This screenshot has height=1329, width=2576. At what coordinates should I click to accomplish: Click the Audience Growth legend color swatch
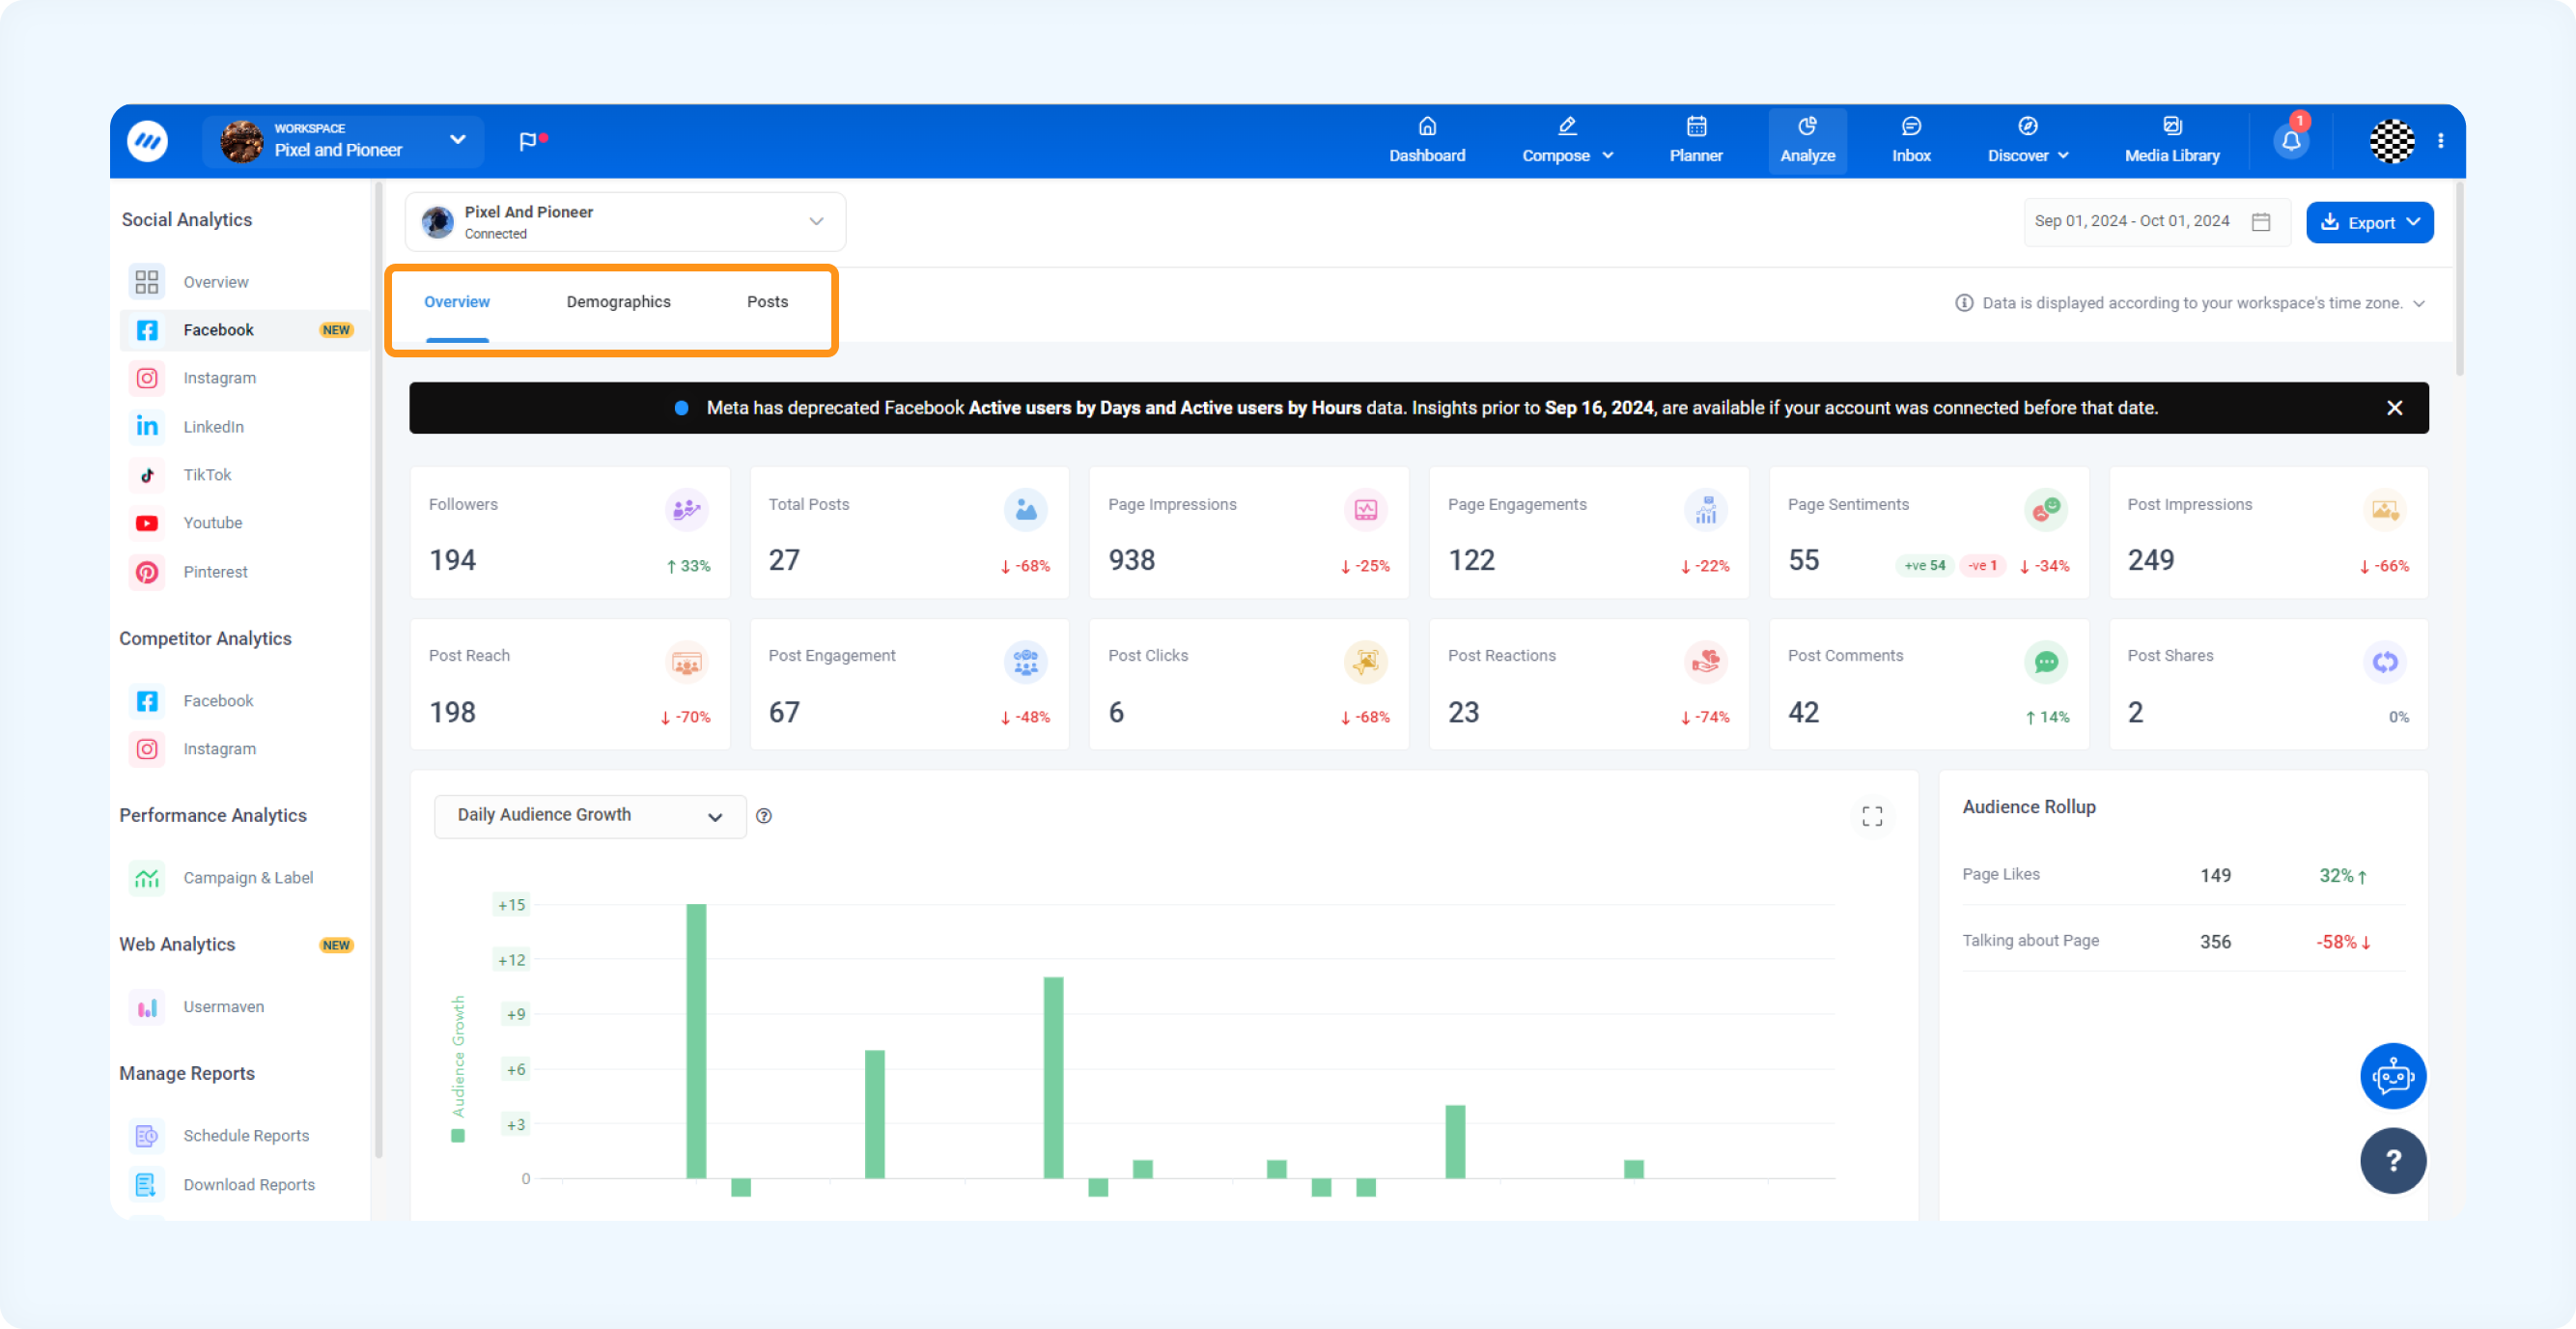(457, 1136)
